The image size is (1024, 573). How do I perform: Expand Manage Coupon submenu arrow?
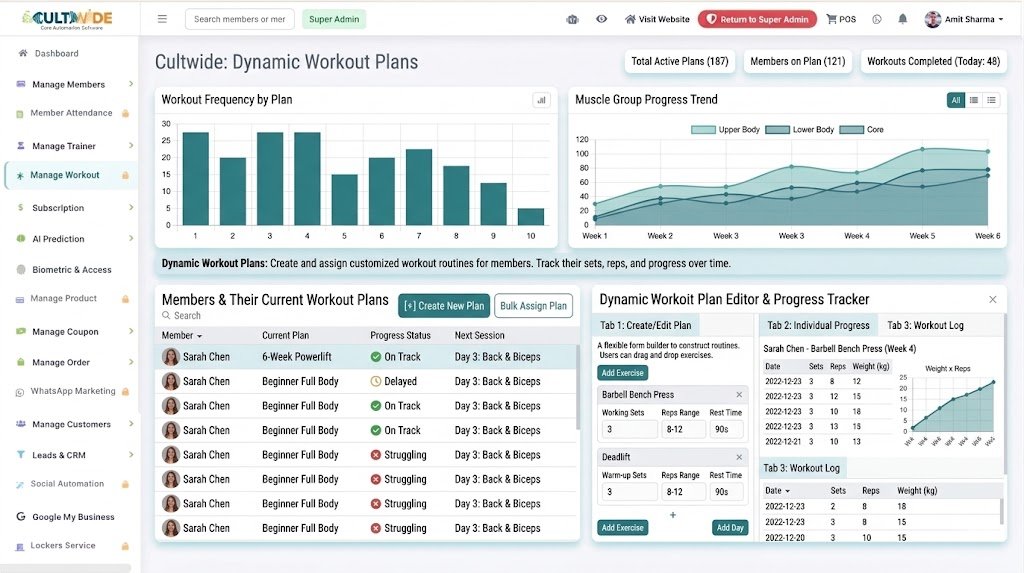pyautogui.click(x=131, y=331)
